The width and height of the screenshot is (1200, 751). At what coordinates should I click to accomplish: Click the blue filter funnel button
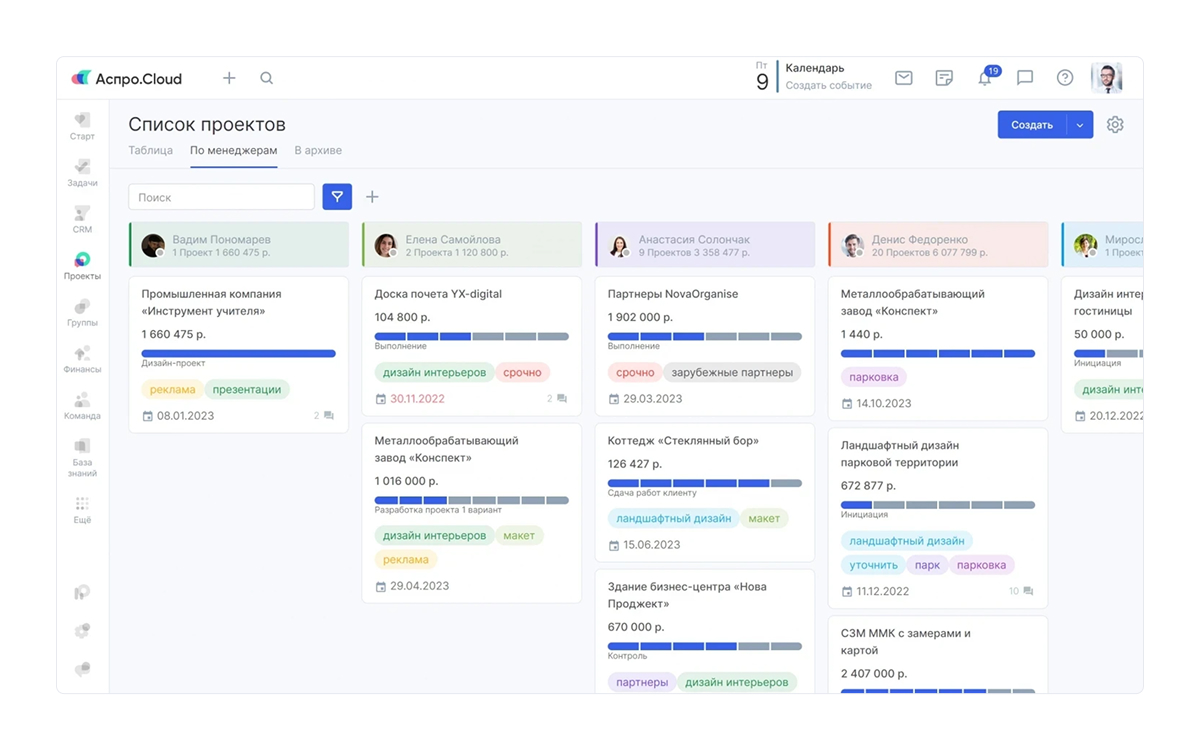click(x=337, y=197)
